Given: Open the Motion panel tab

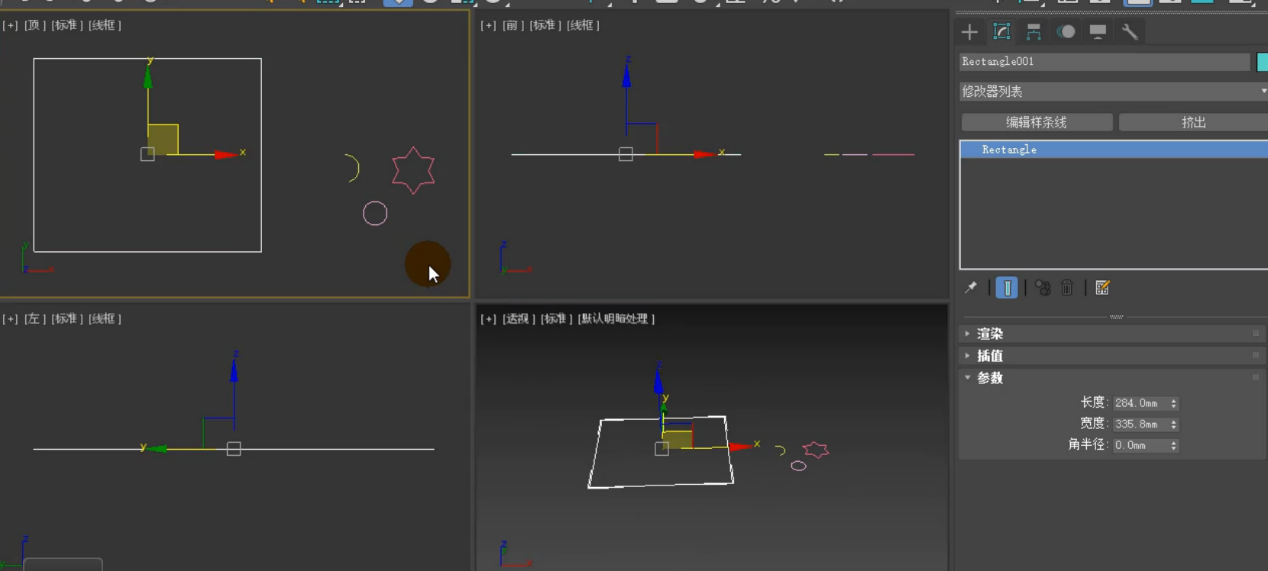Looking at the screenshot, I should pyautogui.click(x=1066, y=32).
